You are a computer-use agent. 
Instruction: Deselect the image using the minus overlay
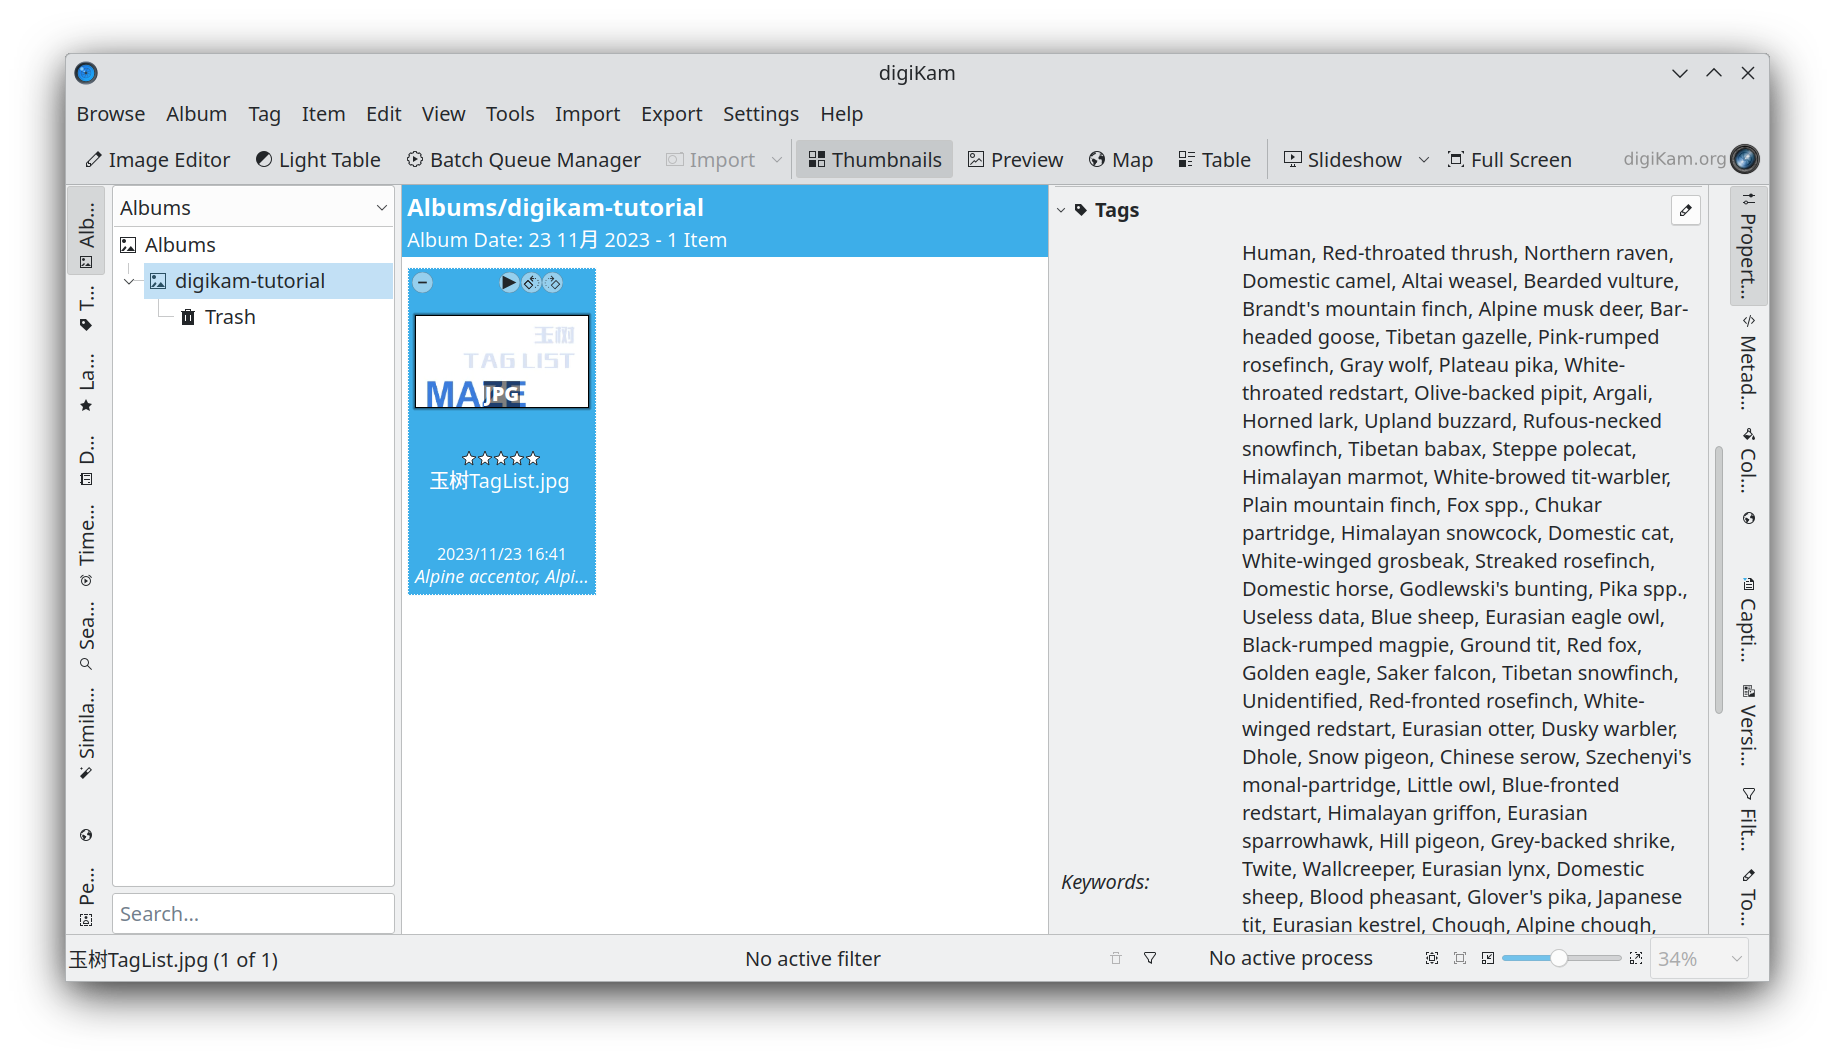coord(423,283)
